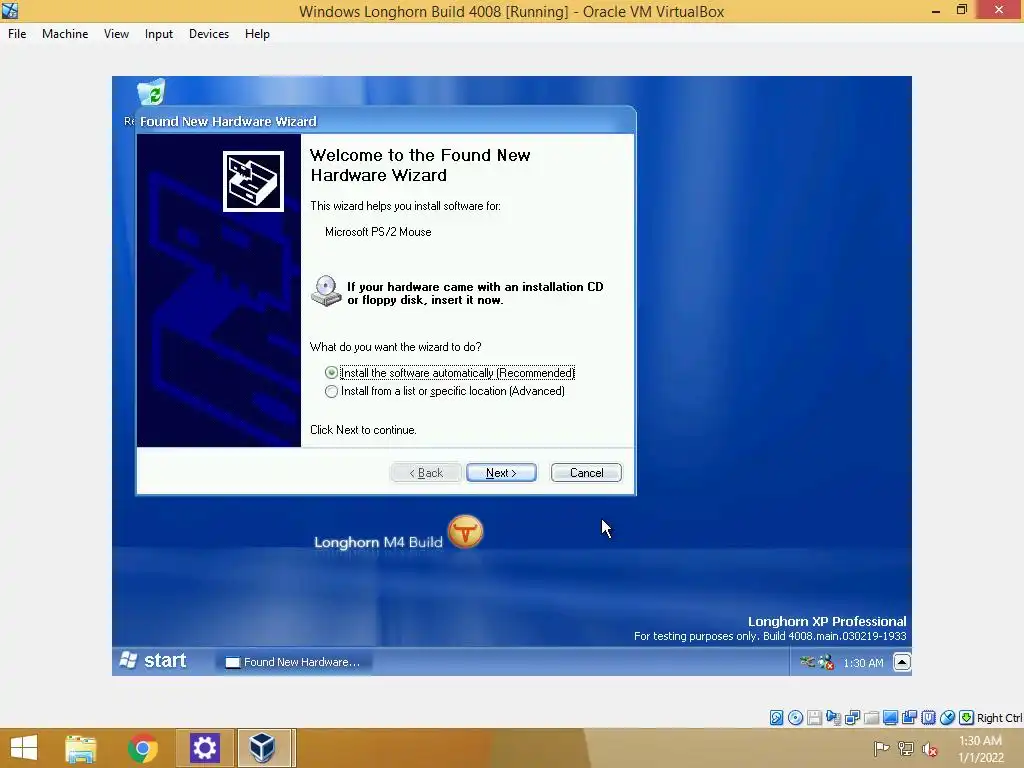Click the hardware wizard box icon
The height and width of the screenshot is (768, 1024).
point(253,182)
